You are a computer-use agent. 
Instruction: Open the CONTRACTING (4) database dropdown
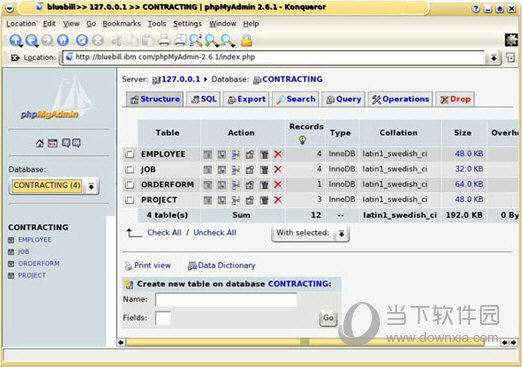[54, 186]
